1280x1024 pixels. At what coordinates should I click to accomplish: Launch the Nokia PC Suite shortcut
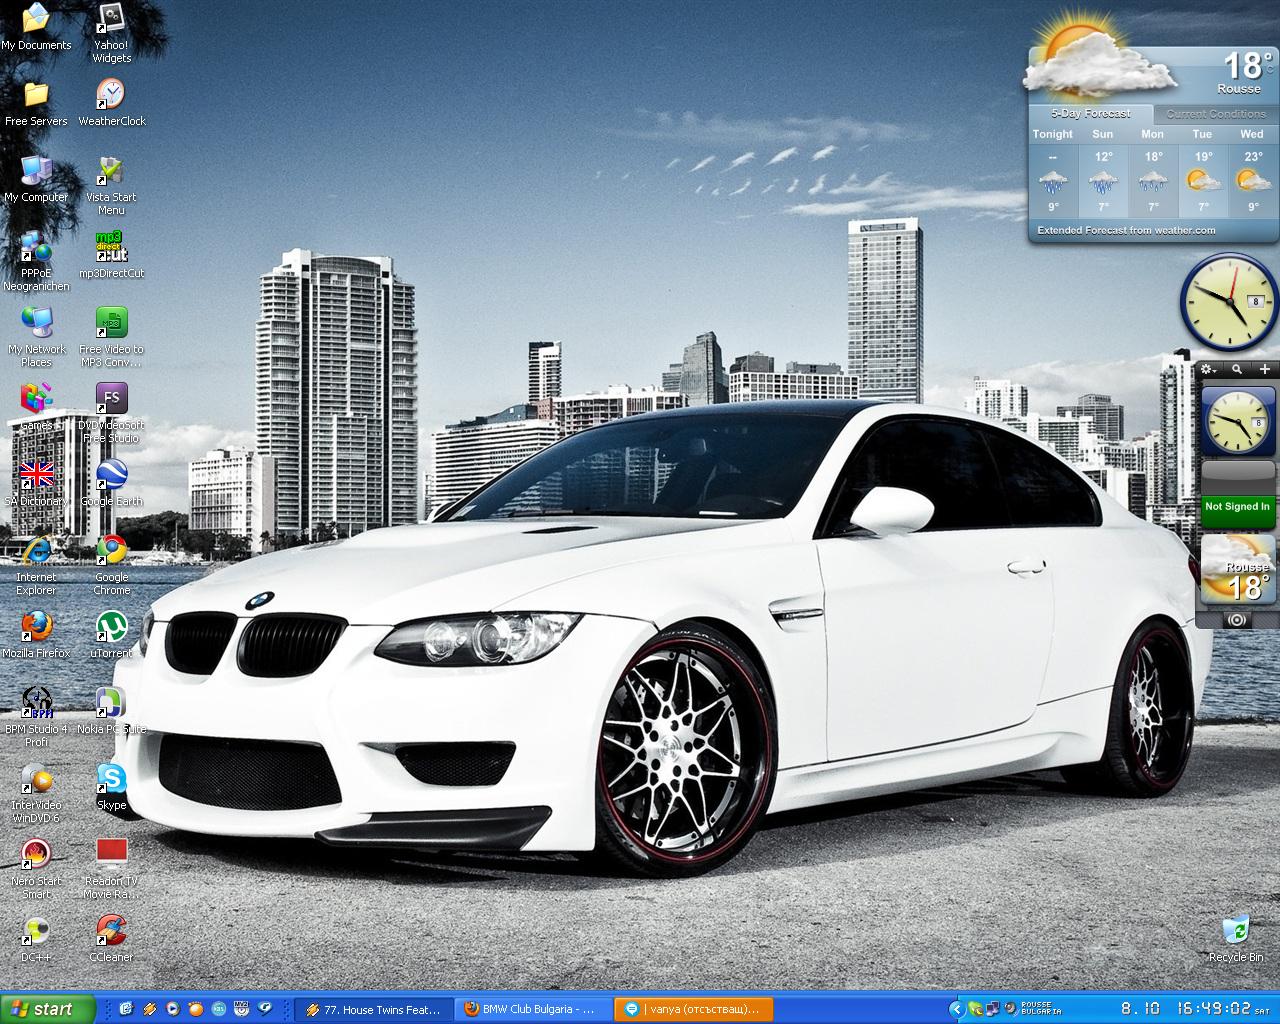tap(111, 712)
